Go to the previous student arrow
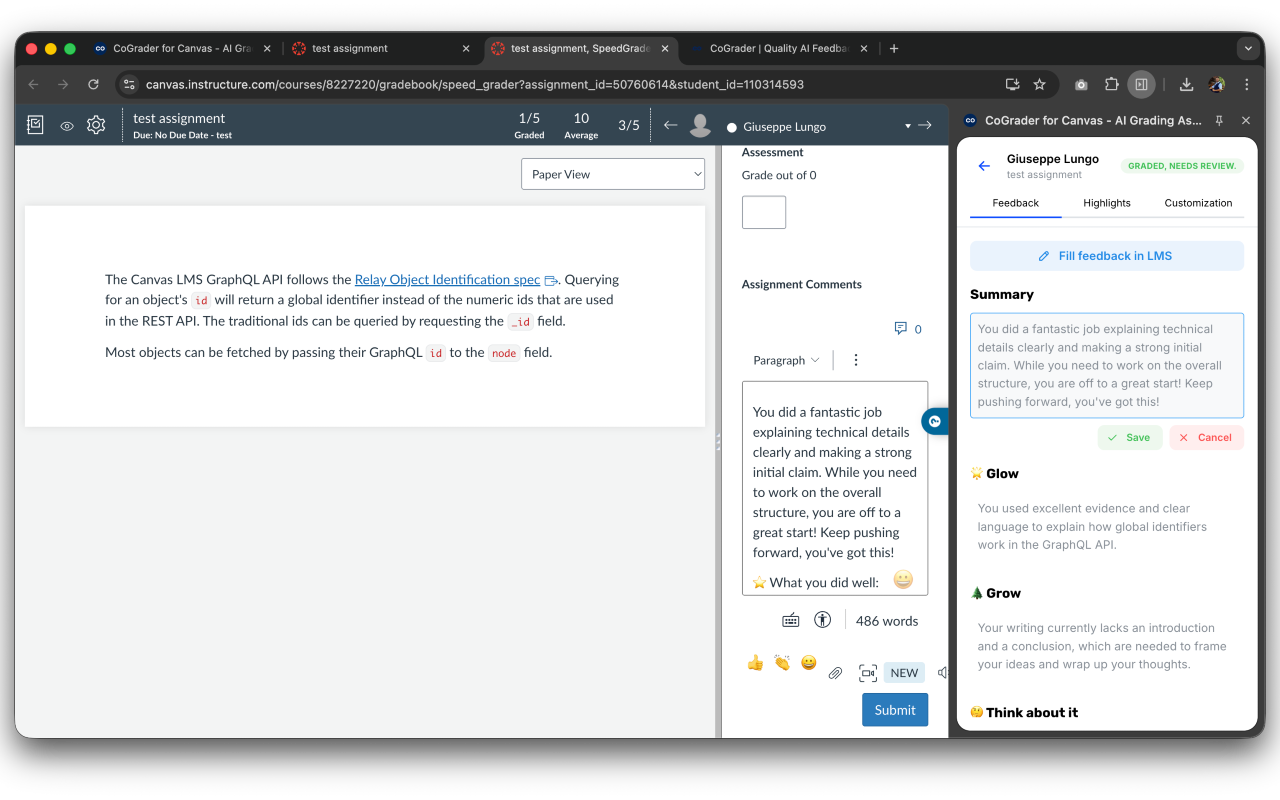Image resolution: width=1280 pixels, height=800 pixels. pyautogui.click(x=671, y=125)
